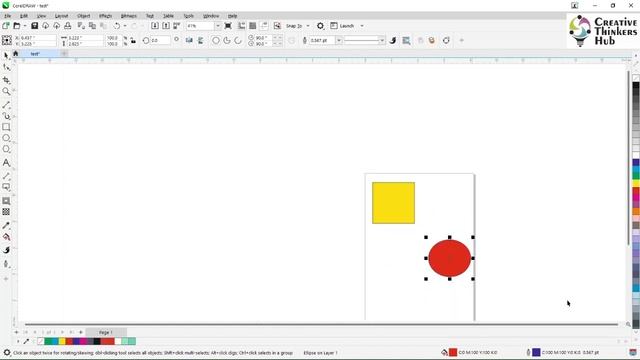Image resolution: width=640 pixels, height=360 pixels.
Task: Toggle show grid icon
Action: tap(253, 26)
